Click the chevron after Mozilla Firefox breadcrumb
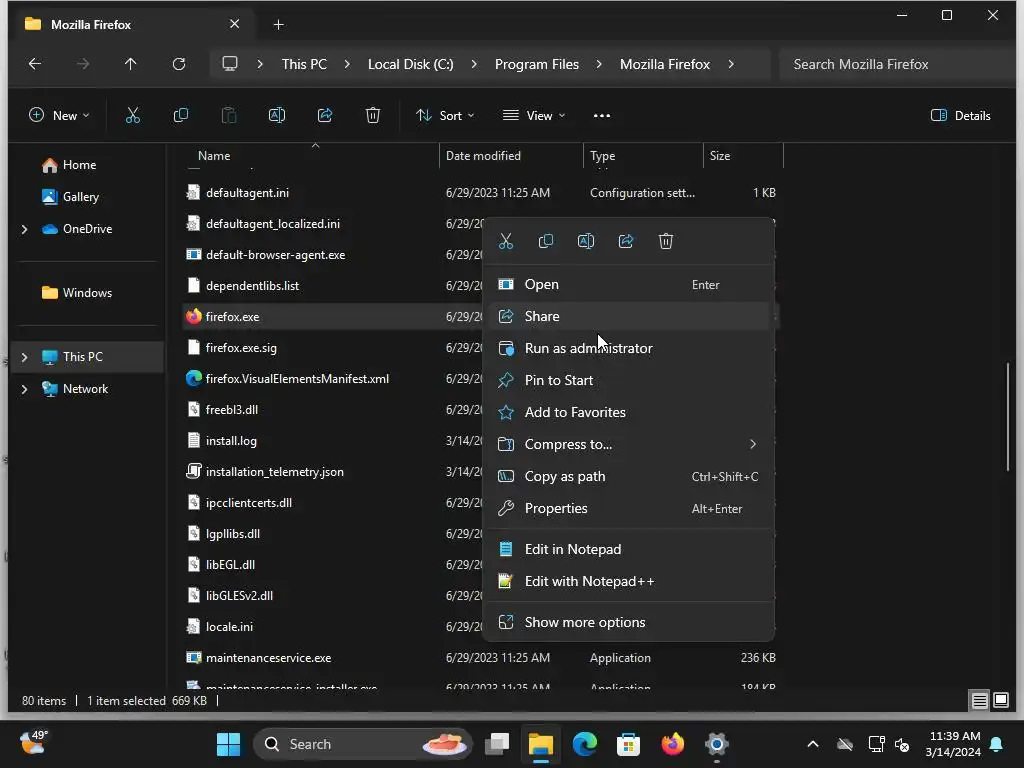The width and height of the screenshot is (1024, 768). pos(731,64)
